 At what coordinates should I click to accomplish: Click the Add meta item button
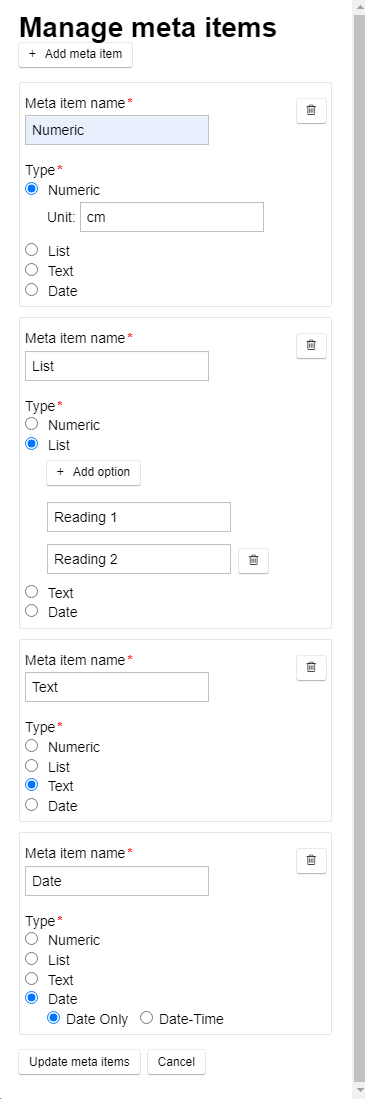pyautogui.click(x=76, y=54)
